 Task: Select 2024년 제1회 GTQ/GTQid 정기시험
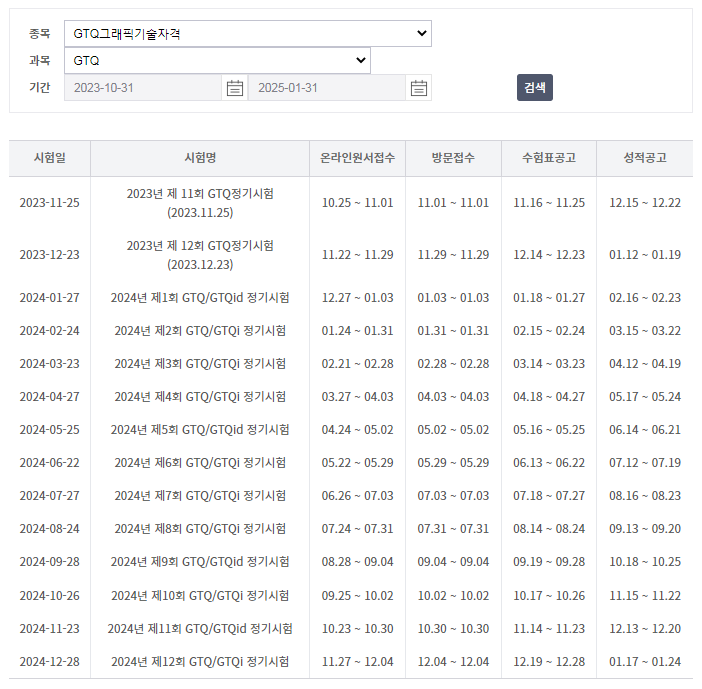(x=200, y=298)
